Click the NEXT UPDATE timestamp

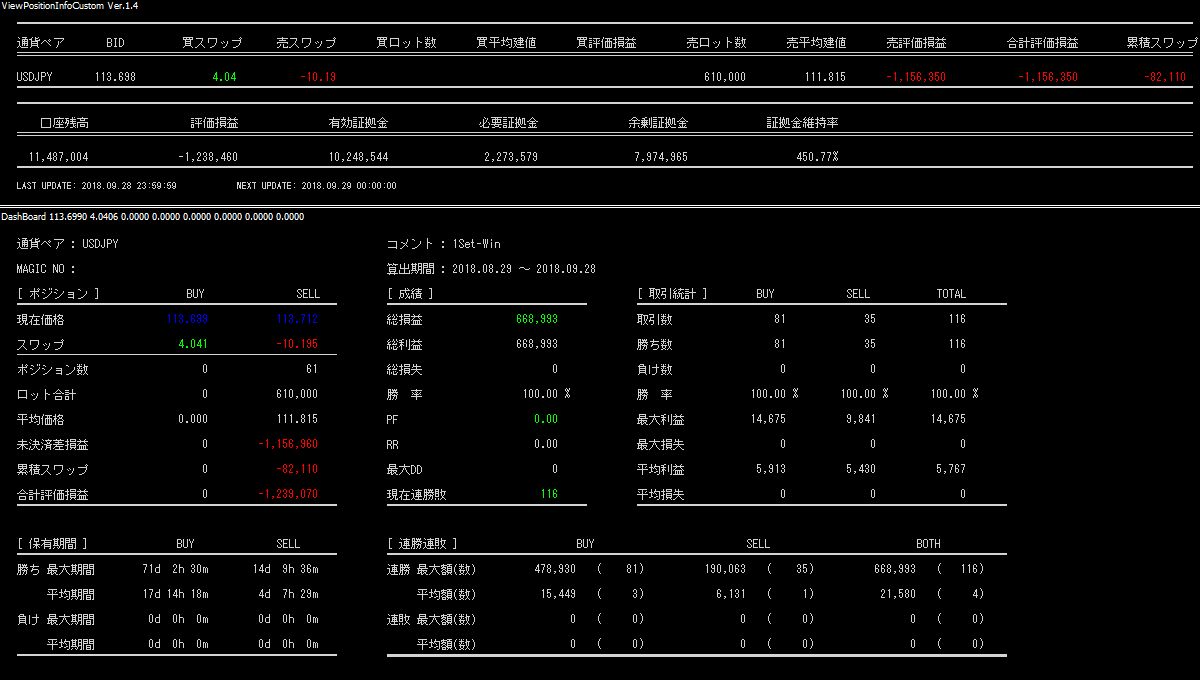pos(316,186)
